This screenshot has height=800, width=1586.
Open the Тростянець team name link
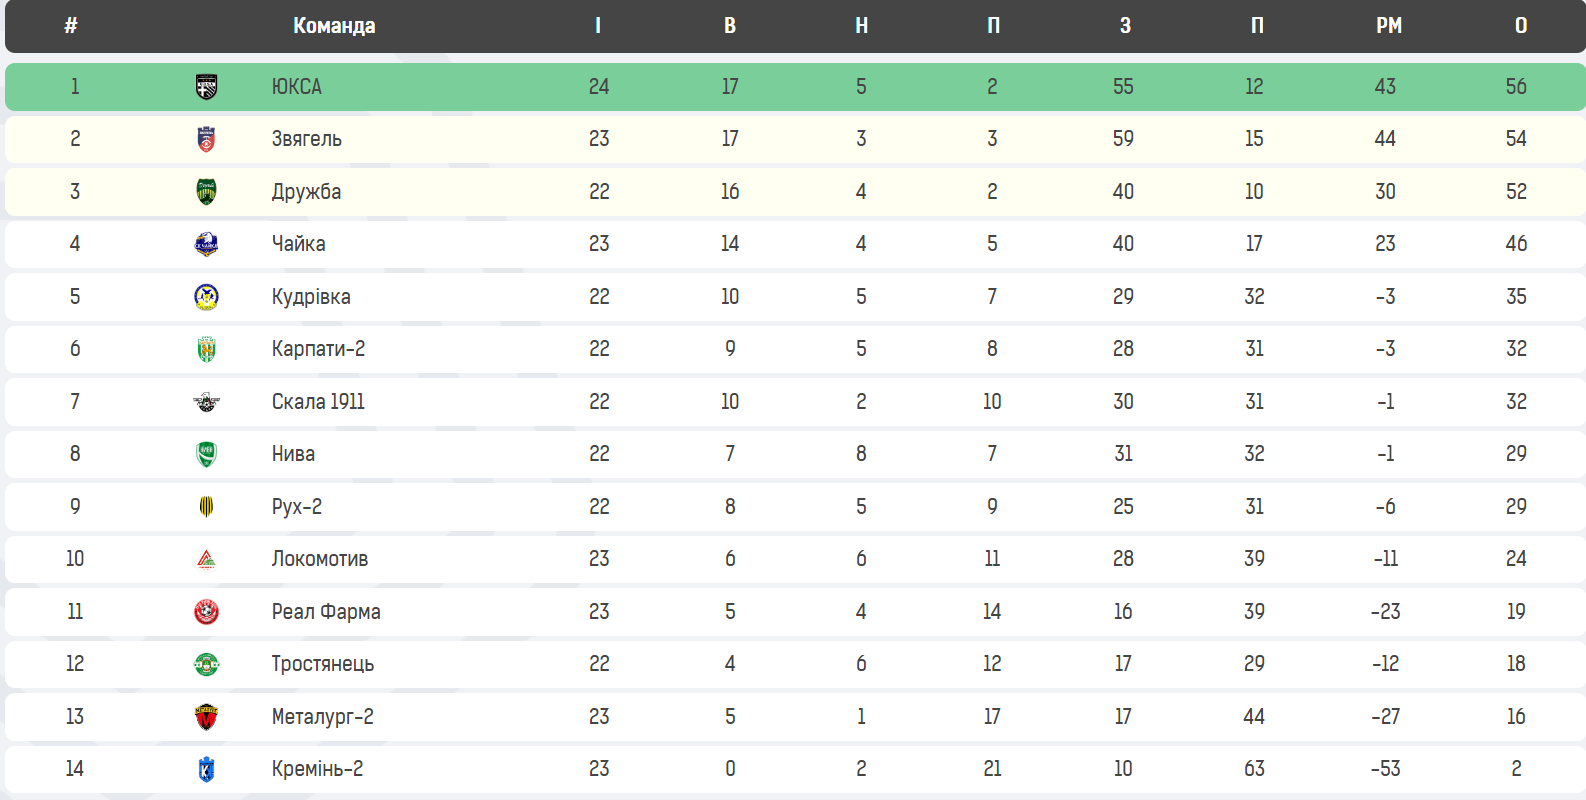point(323,664)
